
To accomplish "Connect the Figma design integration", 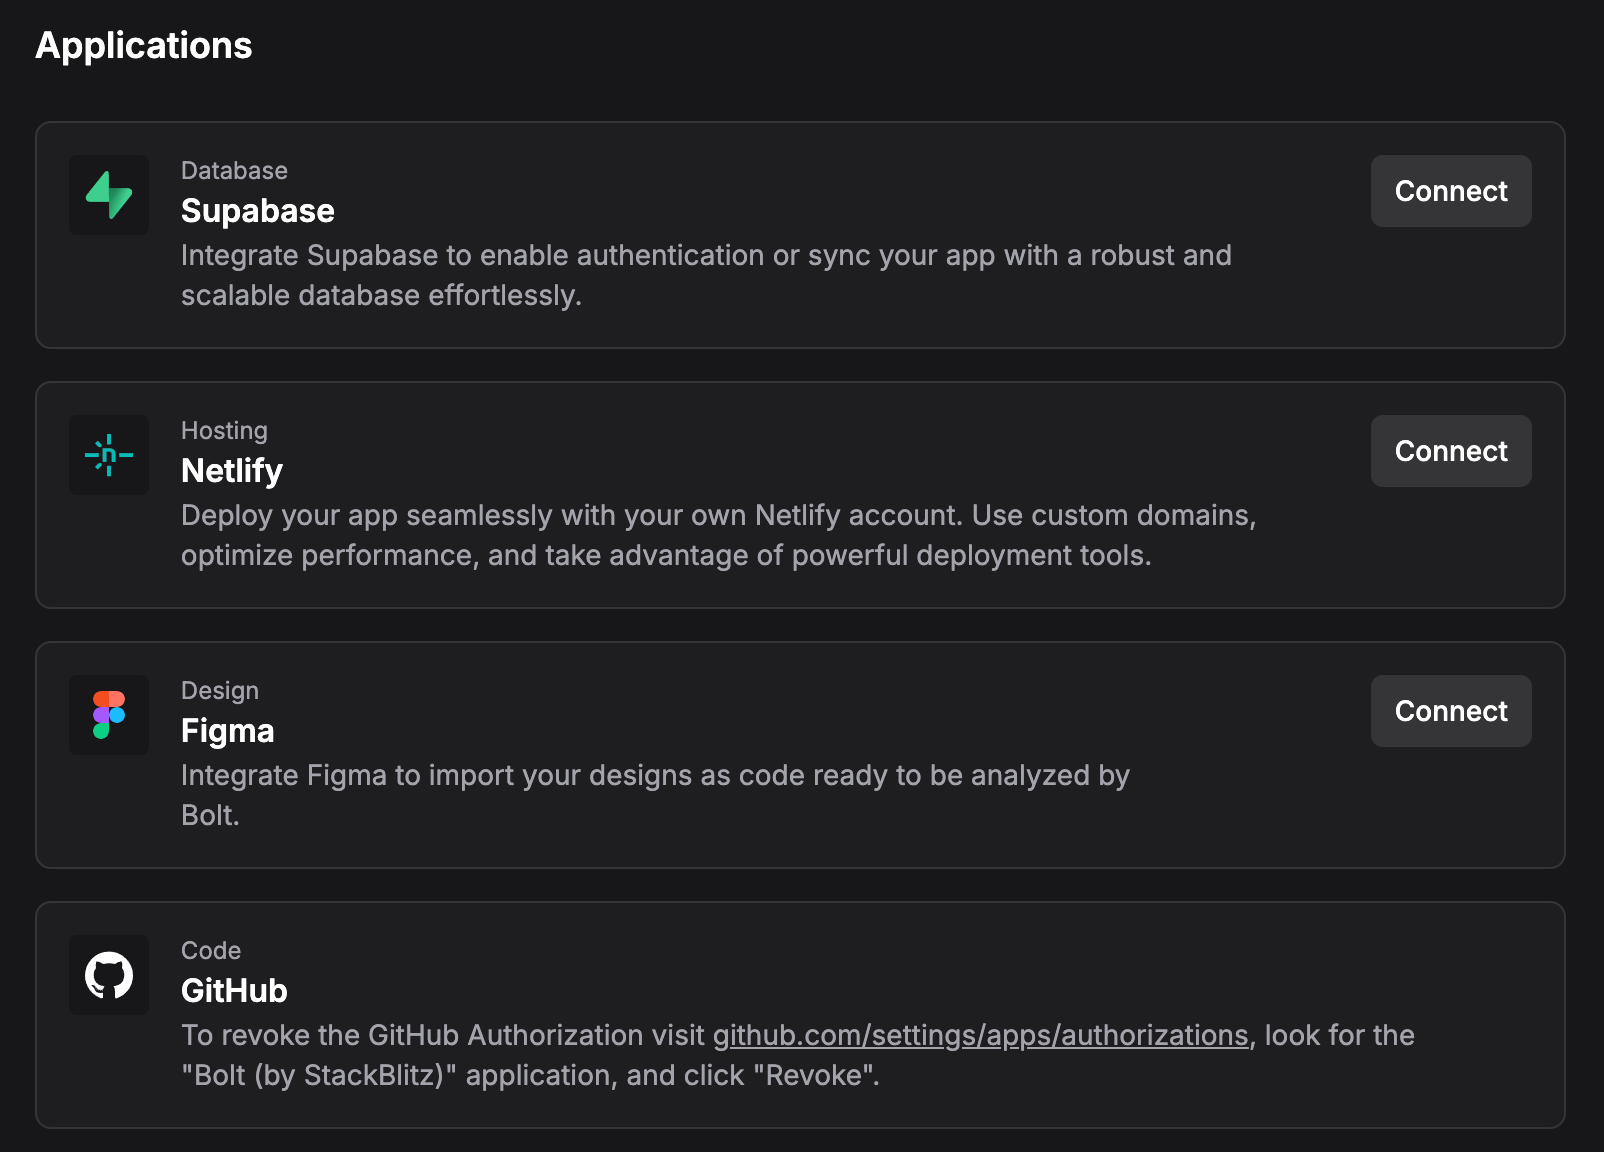I will click(x=1450, y=711).
